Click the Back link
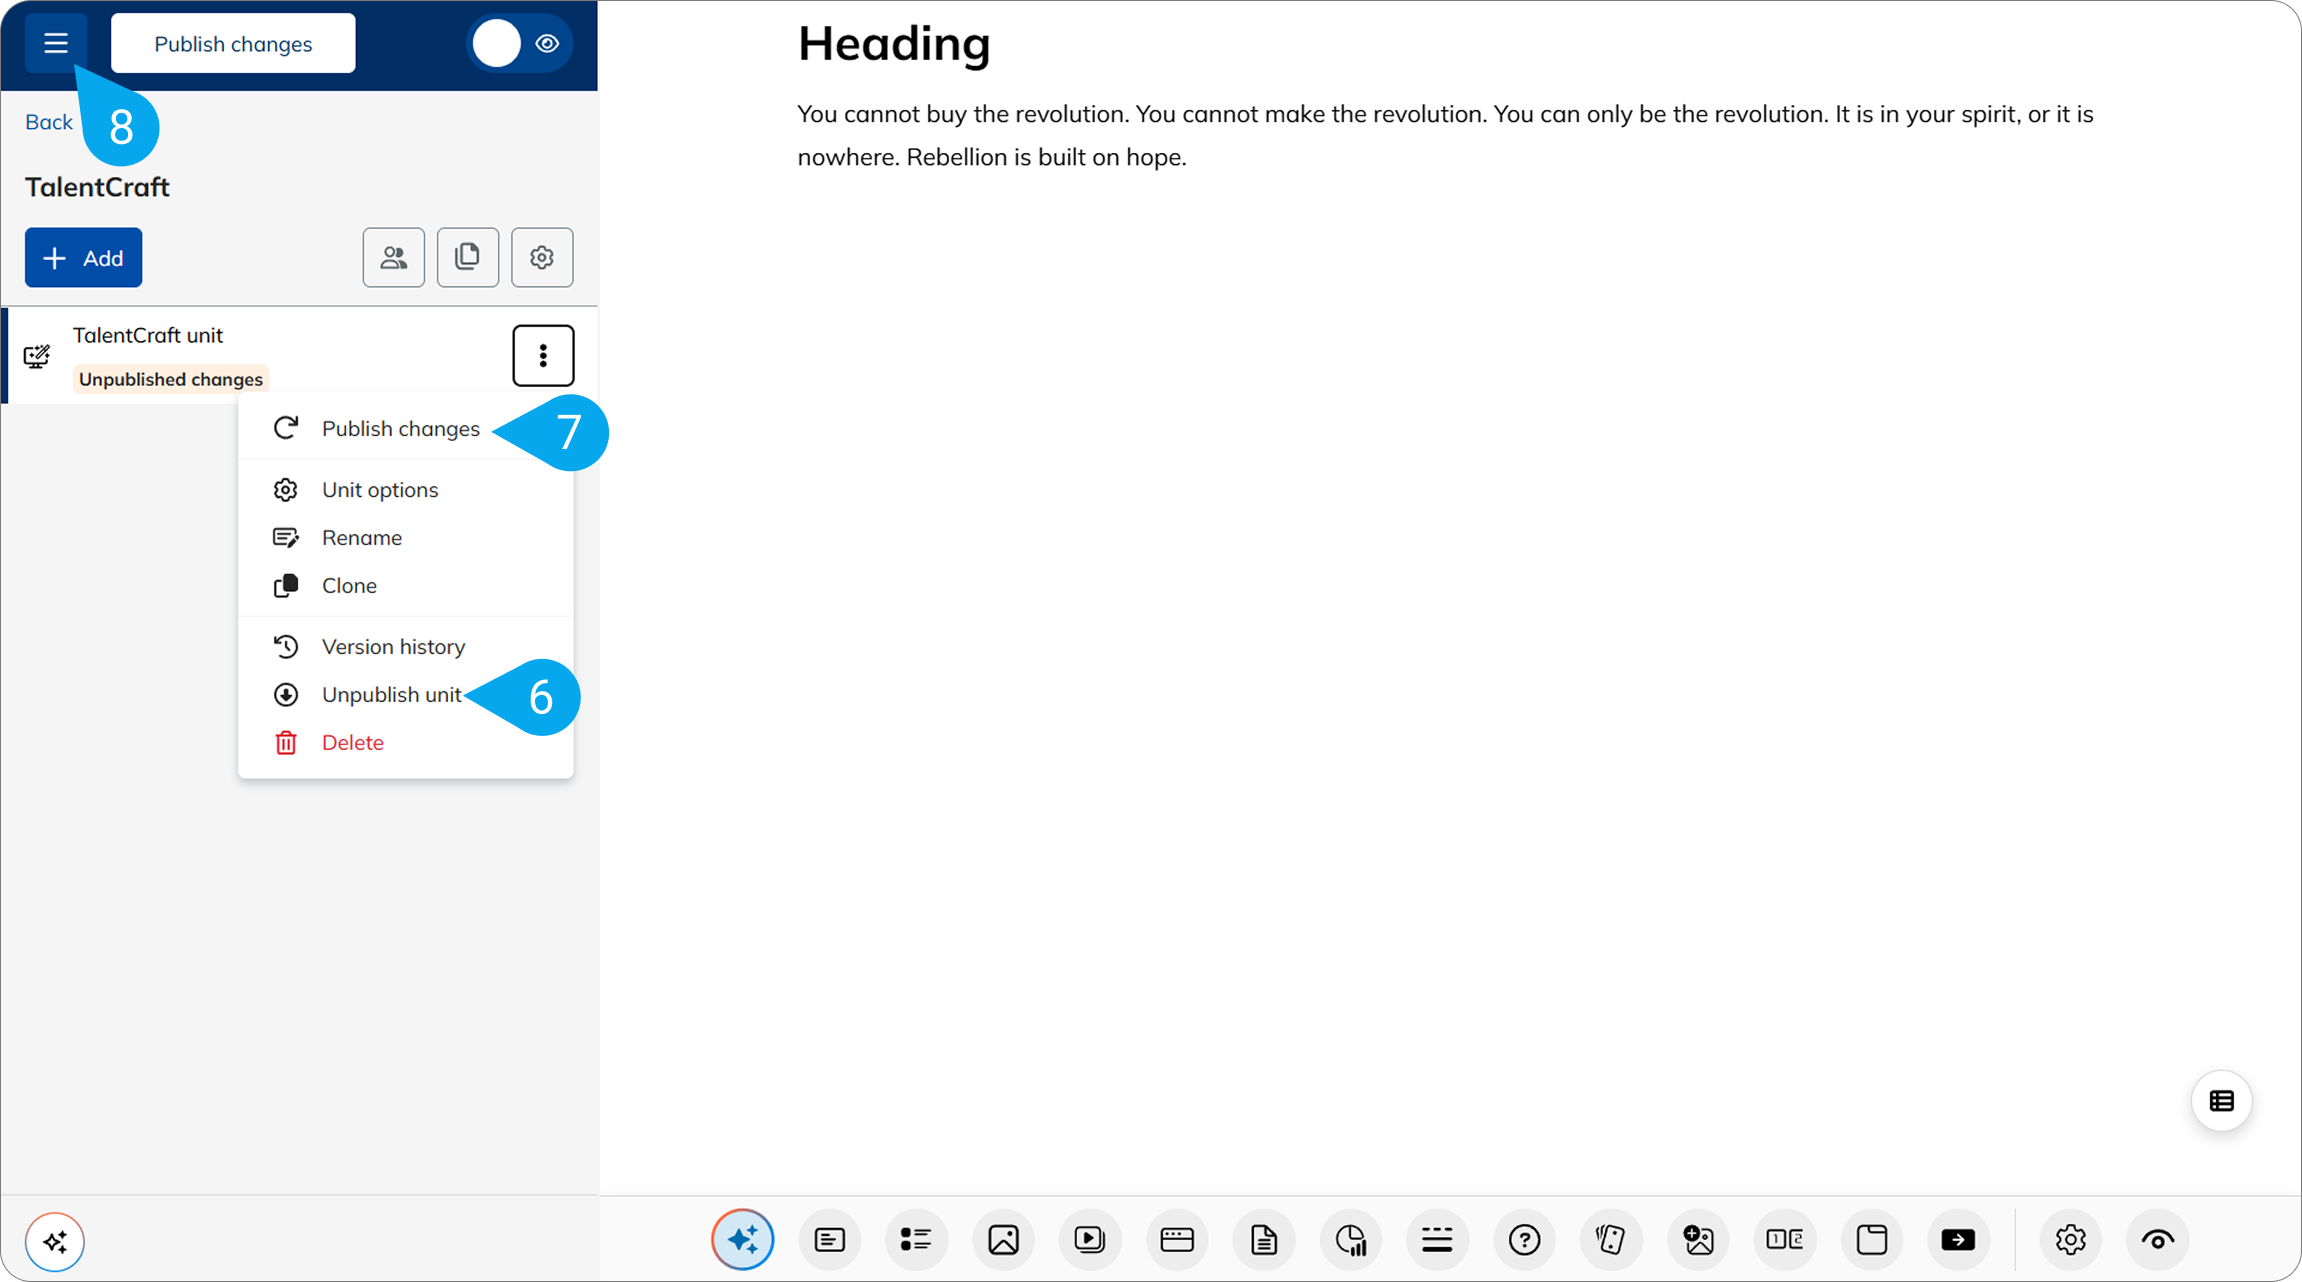Viewport: 2302px width, 1282px height. 48,122
